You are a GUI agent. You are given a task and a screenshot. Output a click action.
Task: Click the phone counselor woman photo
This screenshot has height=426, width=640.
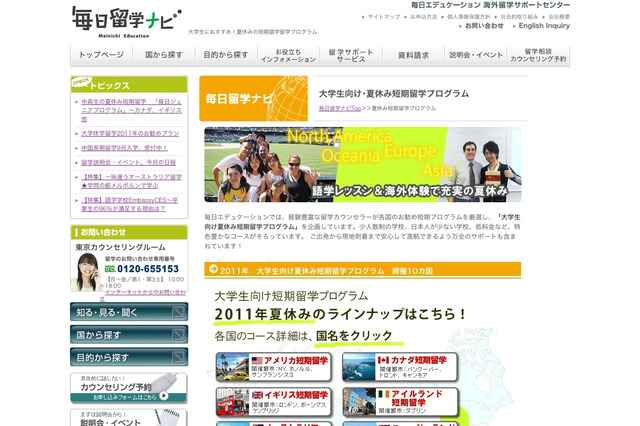[x=86, y=272]
